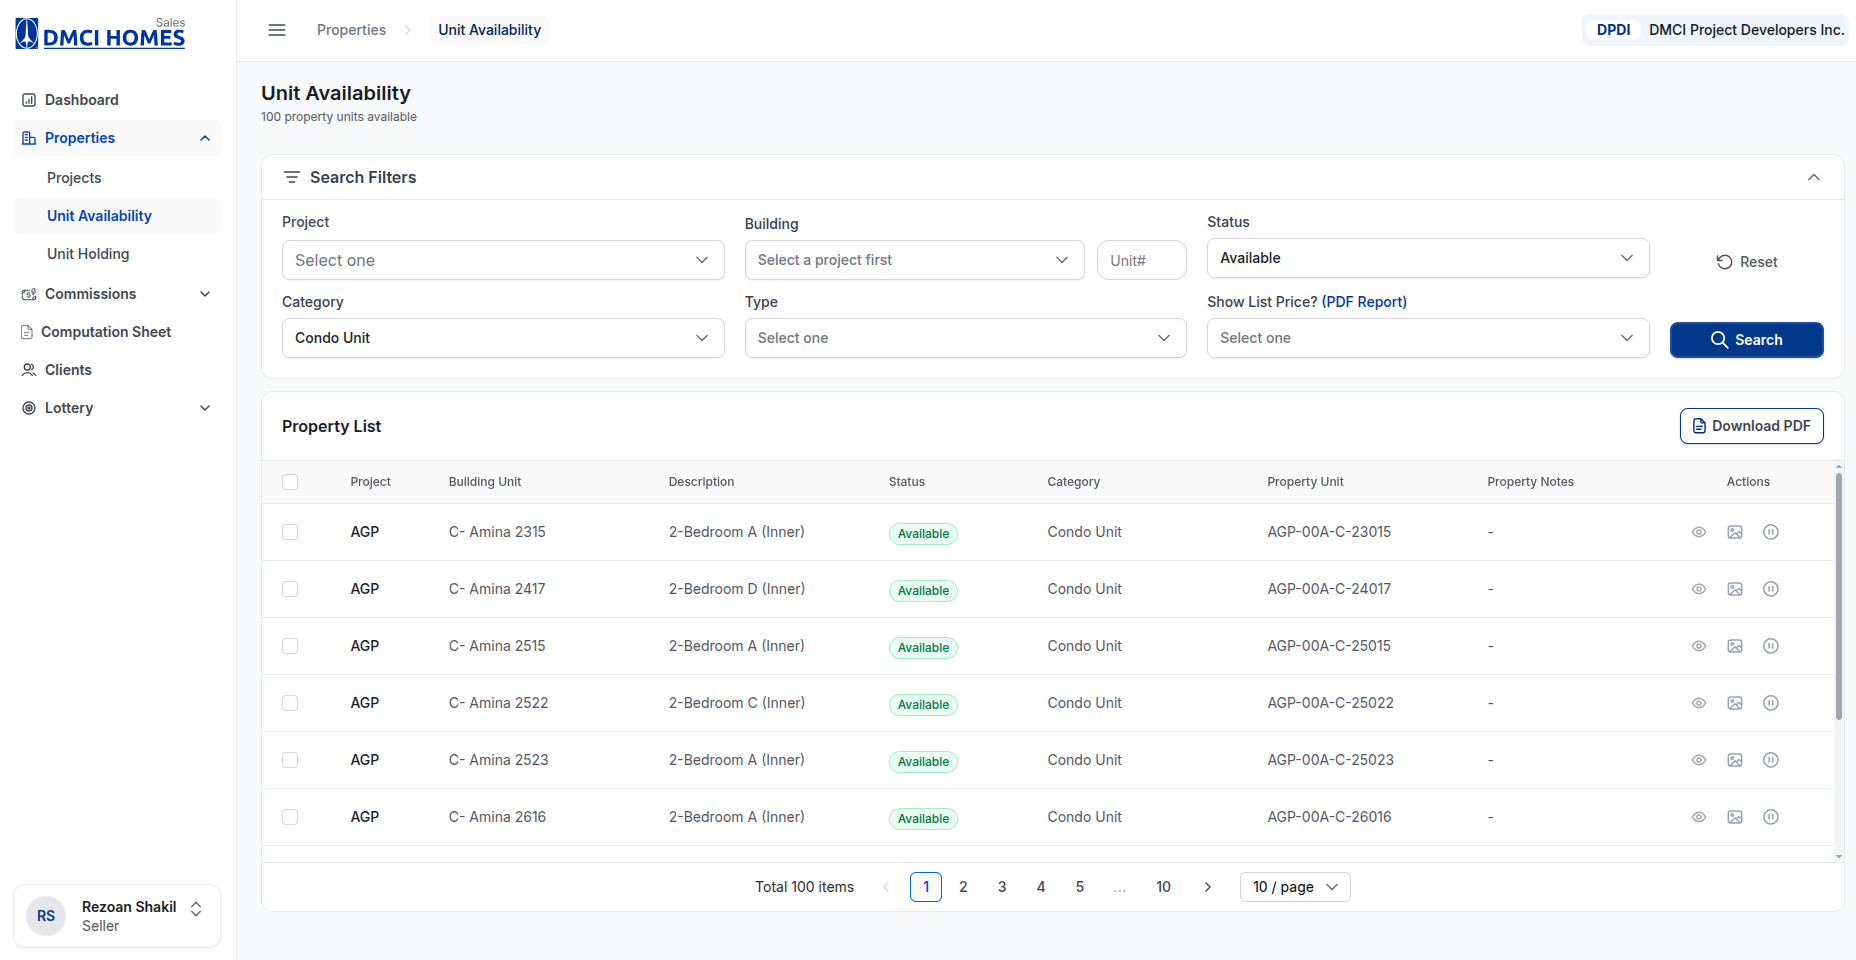Open image gallery icon for C- Amina 2515
This screenshot has height=960, width=1856.
pos(1735,646)
